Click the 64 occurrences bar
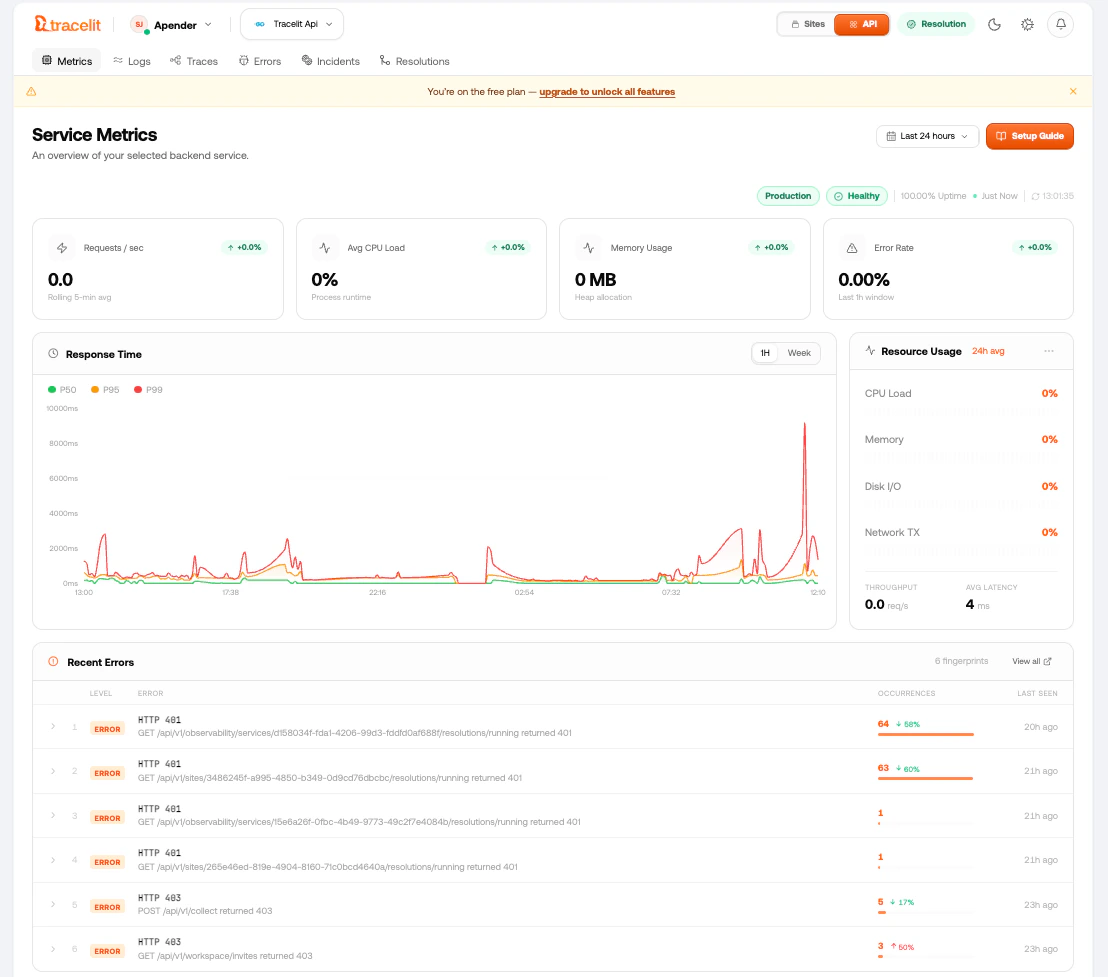Viewport: 1108px width, 977px height. click(x=926, y=735)
